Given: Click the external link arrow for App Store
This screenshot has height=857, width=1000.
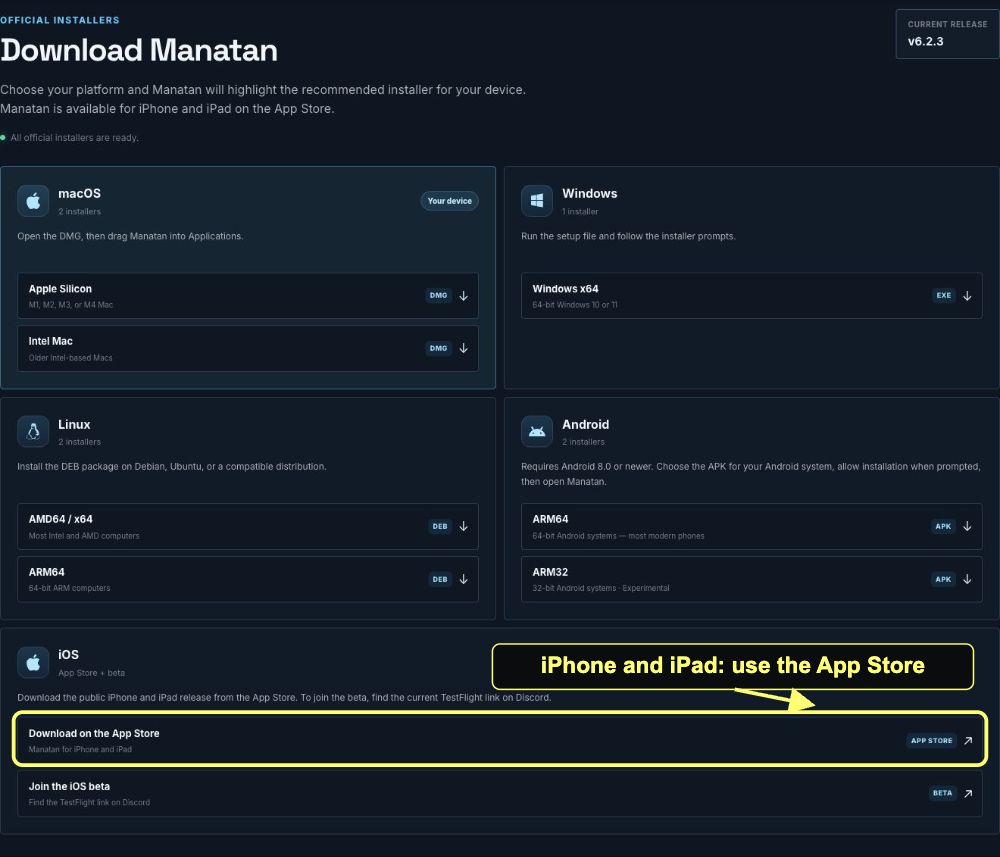Looking at the screenshot, I should pyautogui.click(x=968, y=740).
